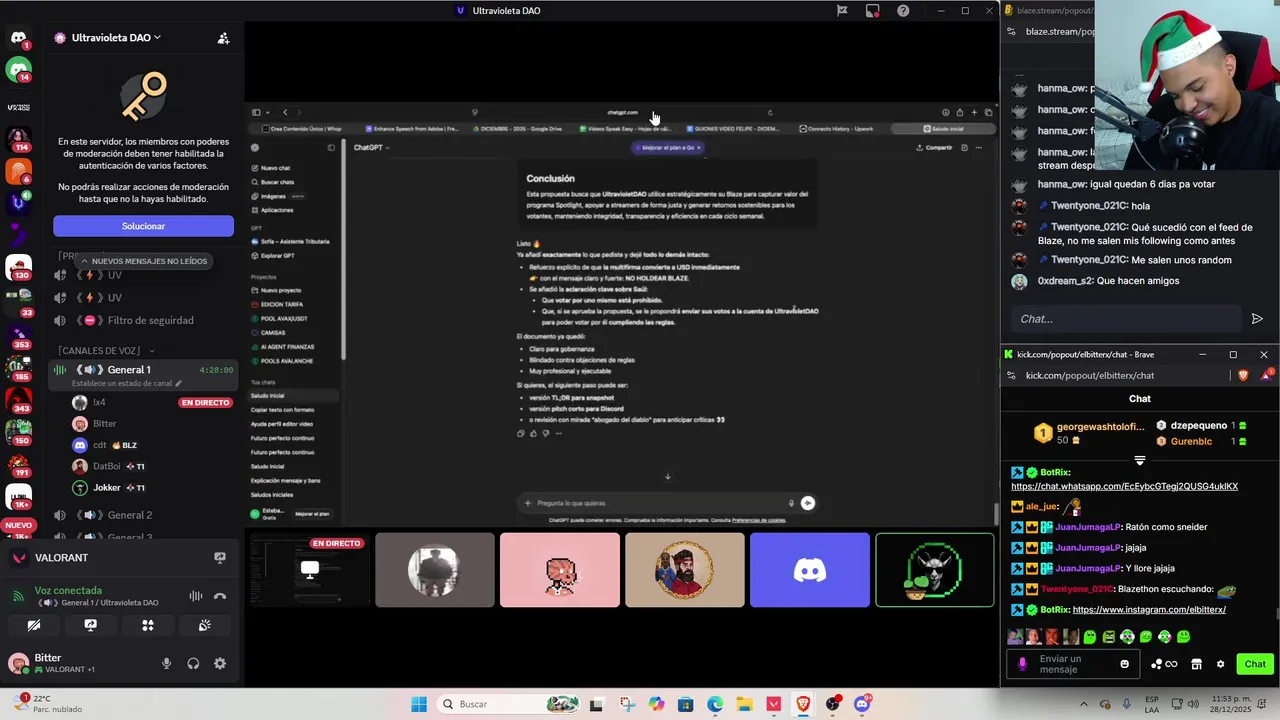Open Kick channel shop icon
Screen dimensions: 1280x720
coord(1196,664)
